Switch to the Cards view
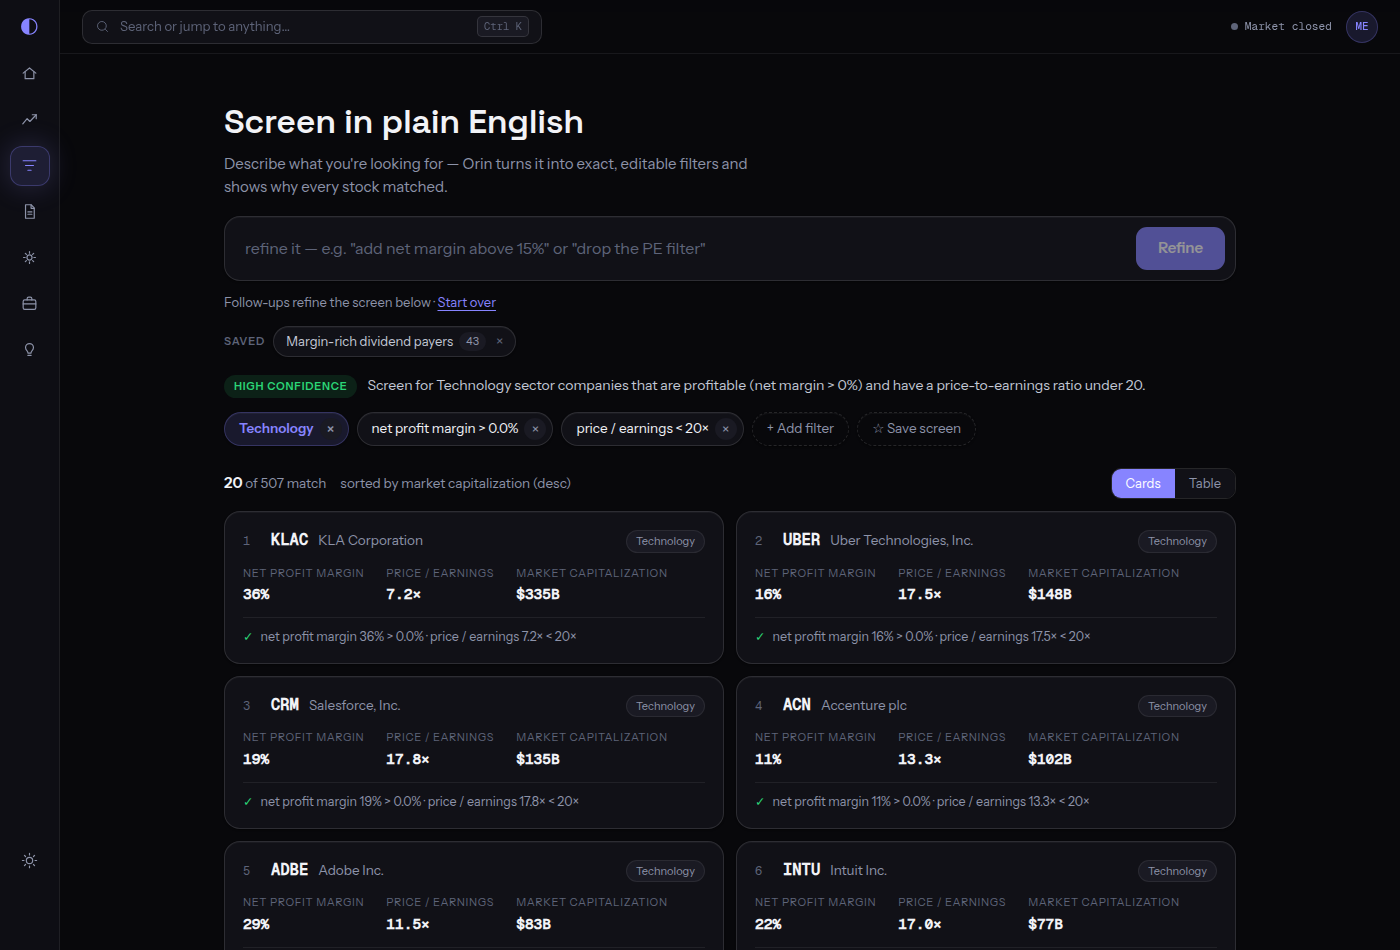Image resolution: width=1400 pixels, height=950 pixels. (x=1143, y=483)
